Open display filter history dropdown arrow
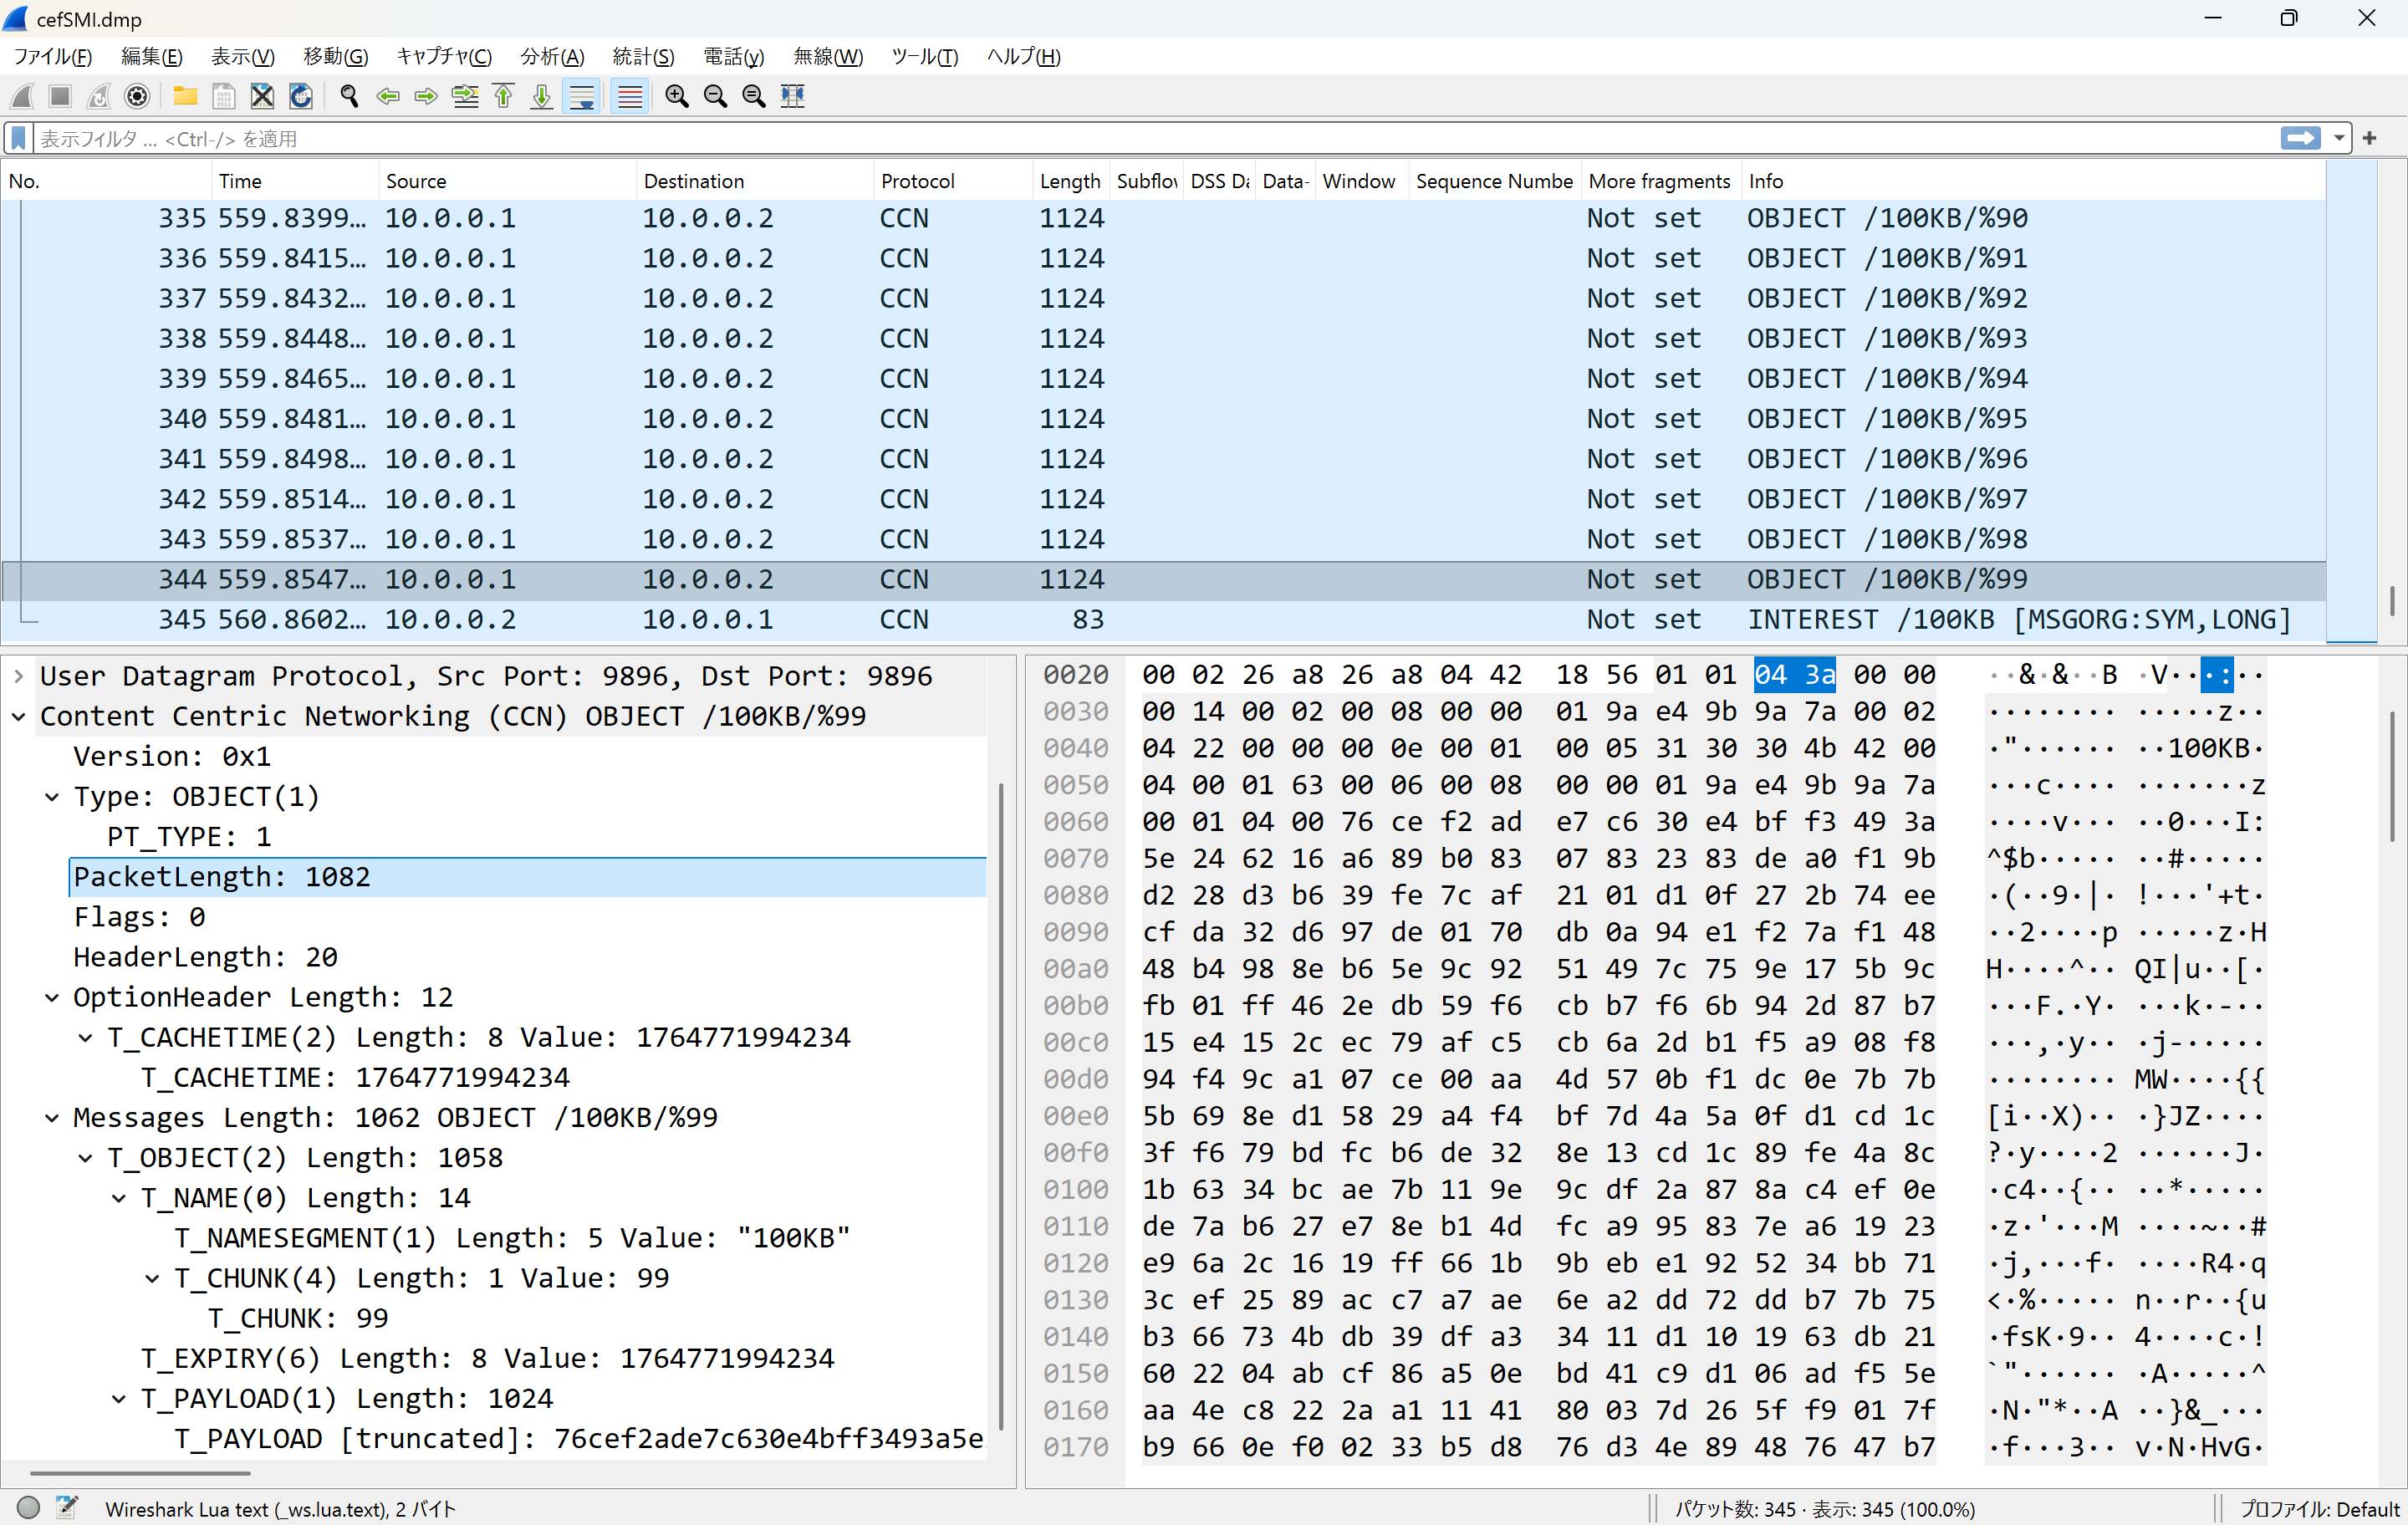 coord(2339,138)
